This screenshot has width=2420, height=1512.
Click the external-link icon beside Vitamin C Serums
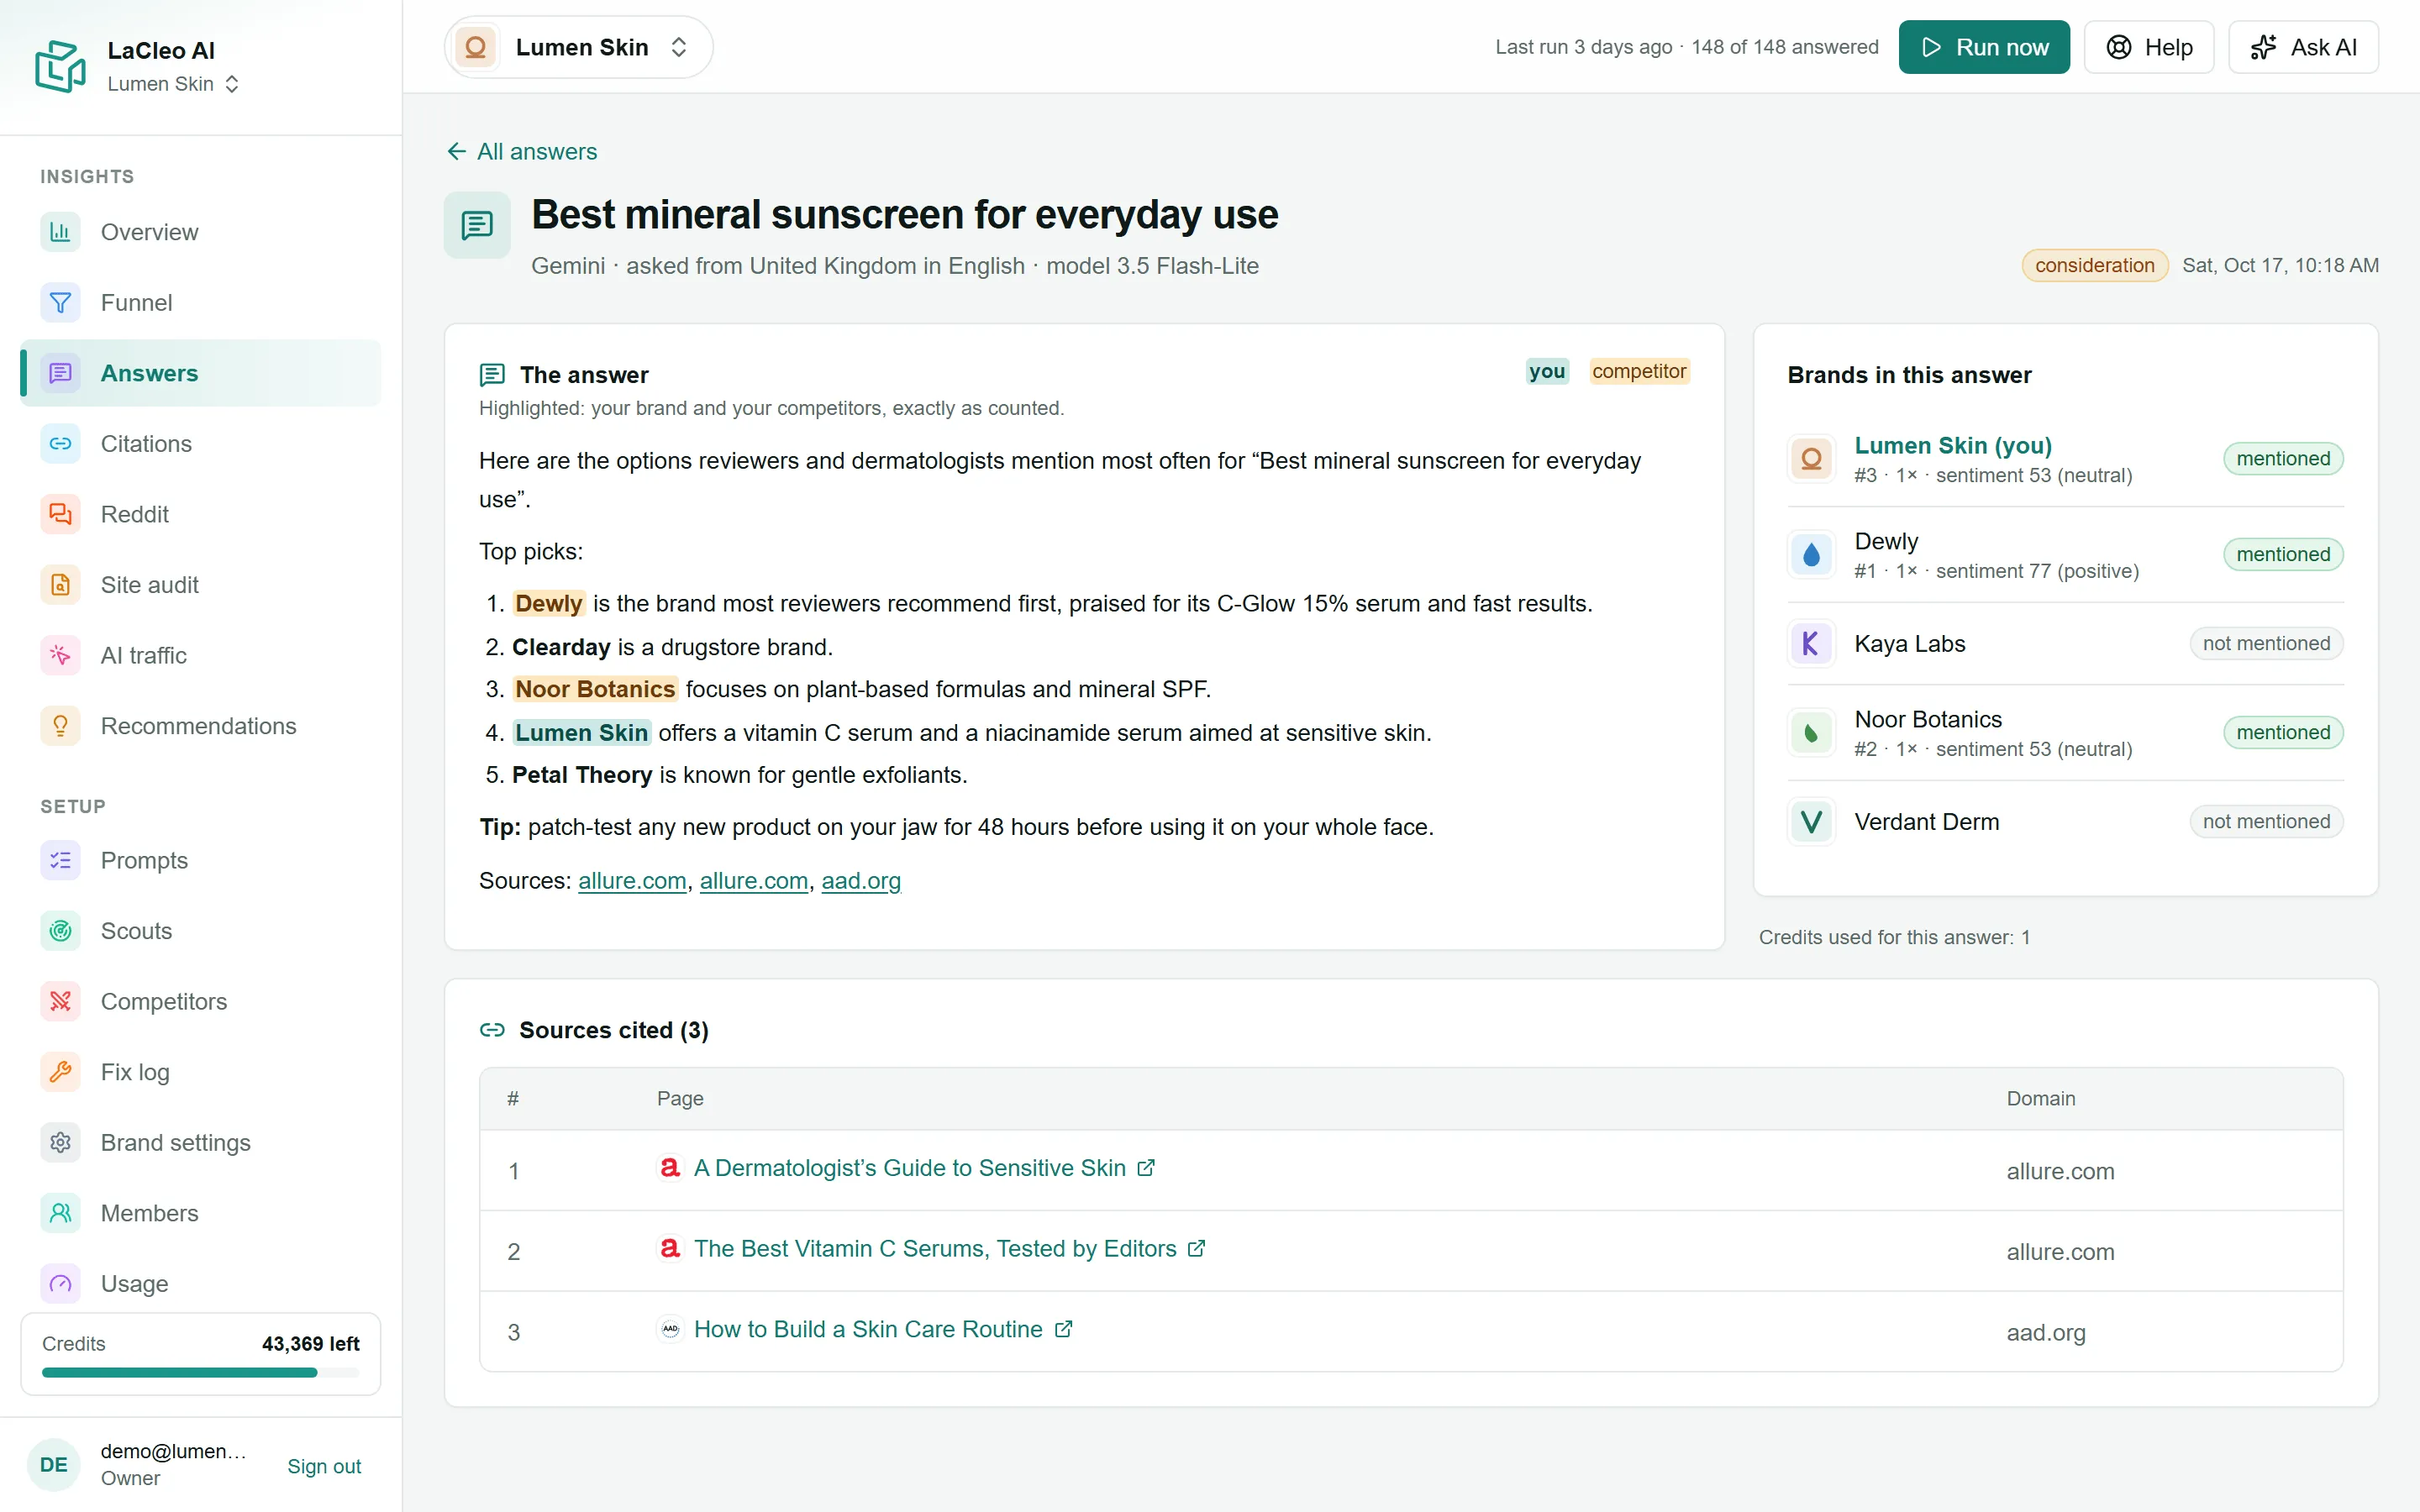pyautogui.click(x=1196, y=1248)
